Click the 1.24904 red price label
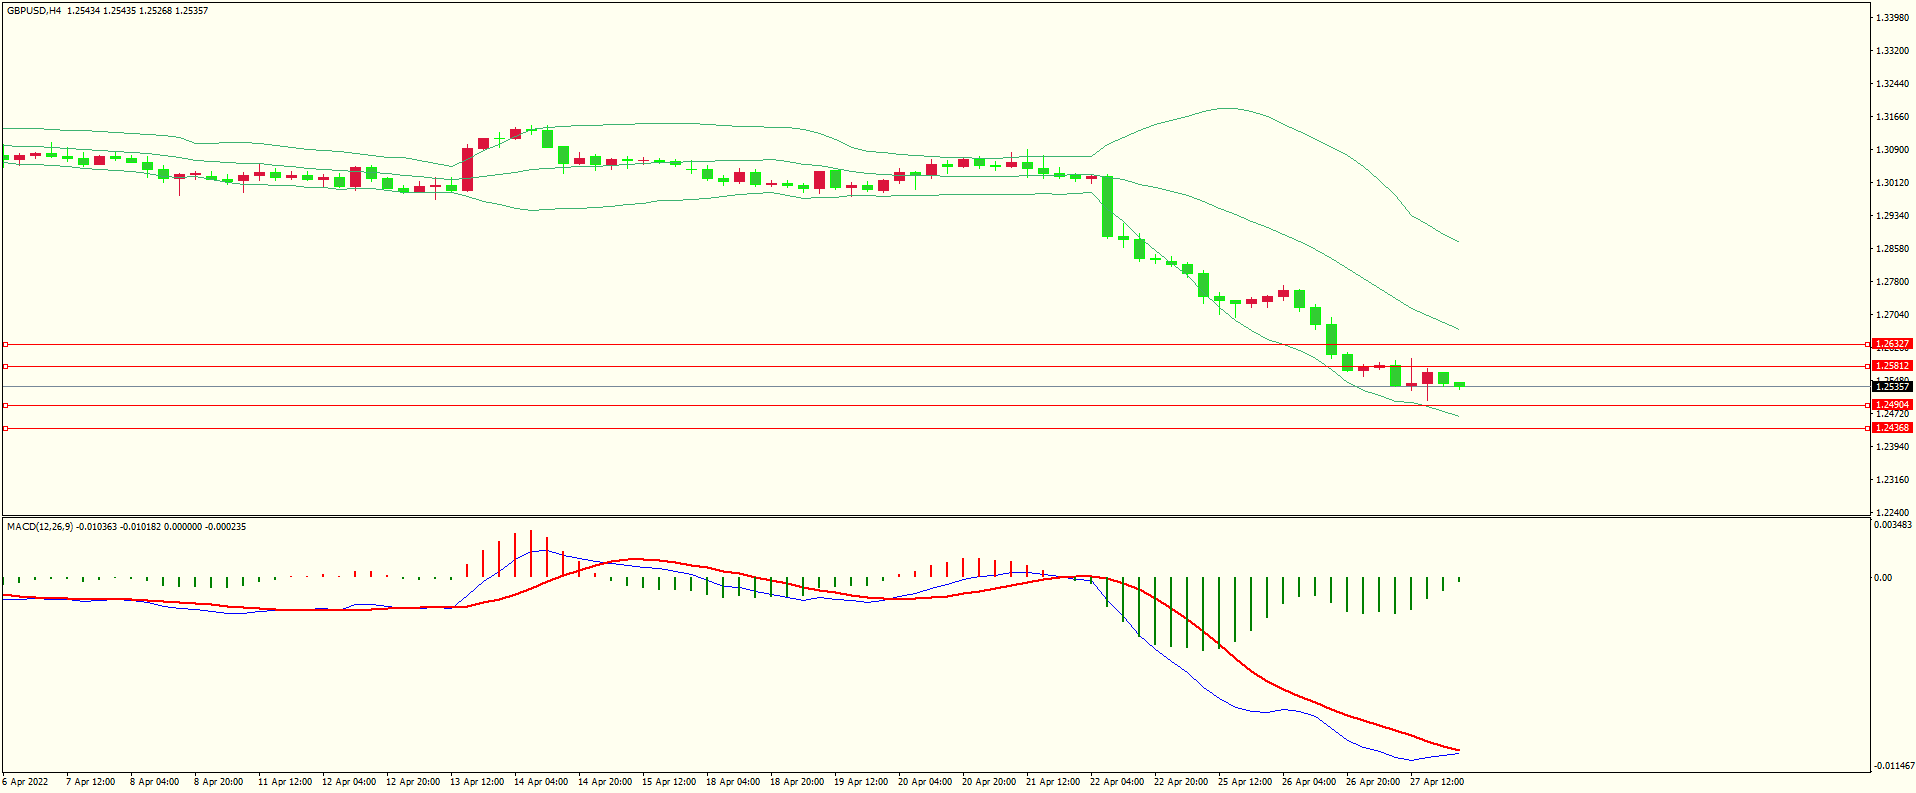The image size is (1916, 793). tap(1891, 405)
